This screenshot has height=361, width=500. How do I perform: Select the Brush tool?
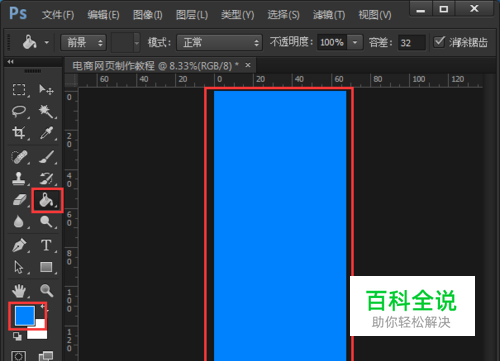46,157
